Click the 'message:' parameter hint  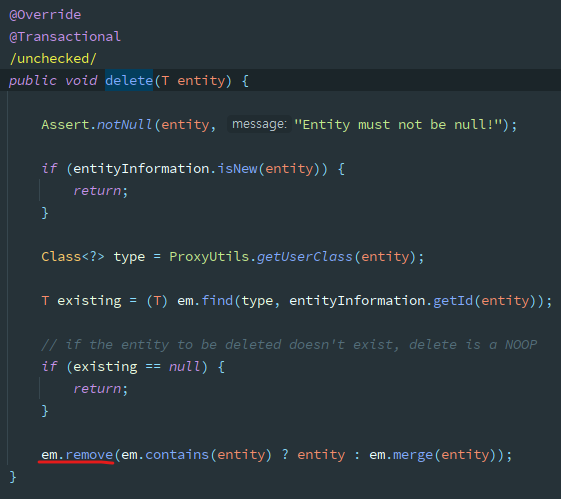259,124
